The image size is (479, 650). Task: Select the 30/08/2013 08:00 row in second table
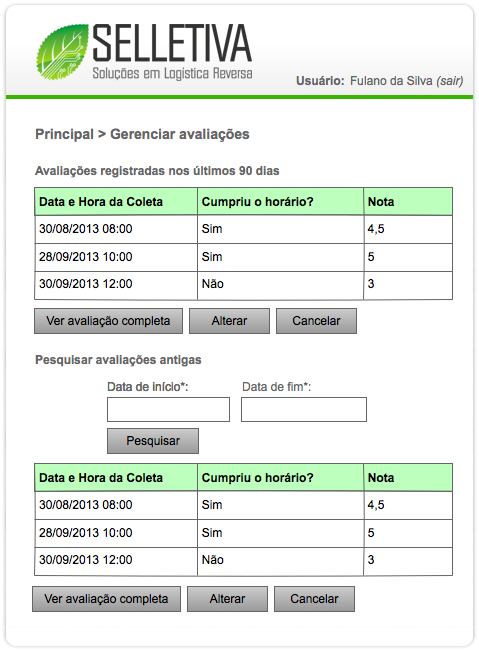point(243,505)
